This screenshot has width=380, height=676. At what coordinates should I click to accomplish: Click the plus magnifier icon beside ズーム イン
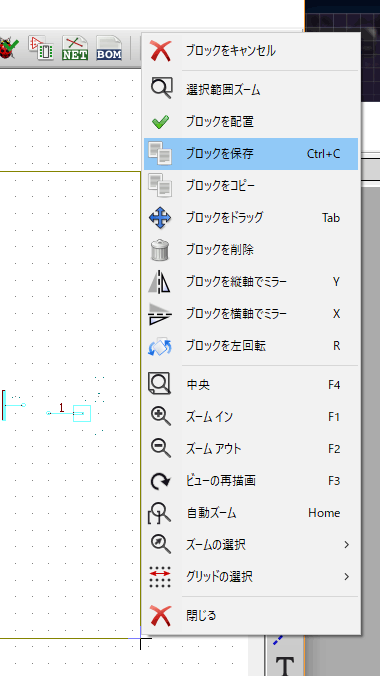click(x=160, y=416)
